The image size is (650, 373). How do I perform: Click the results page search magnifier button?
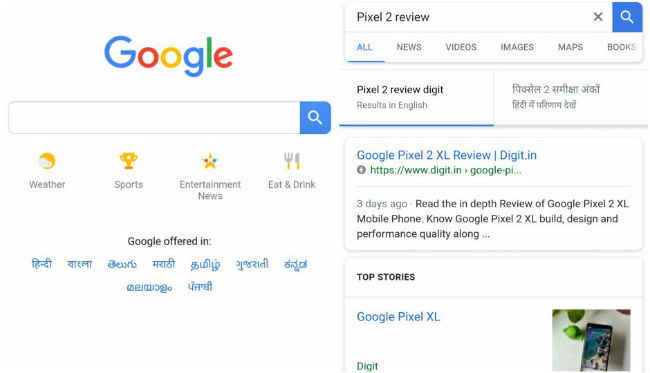[x=627, y=17]
